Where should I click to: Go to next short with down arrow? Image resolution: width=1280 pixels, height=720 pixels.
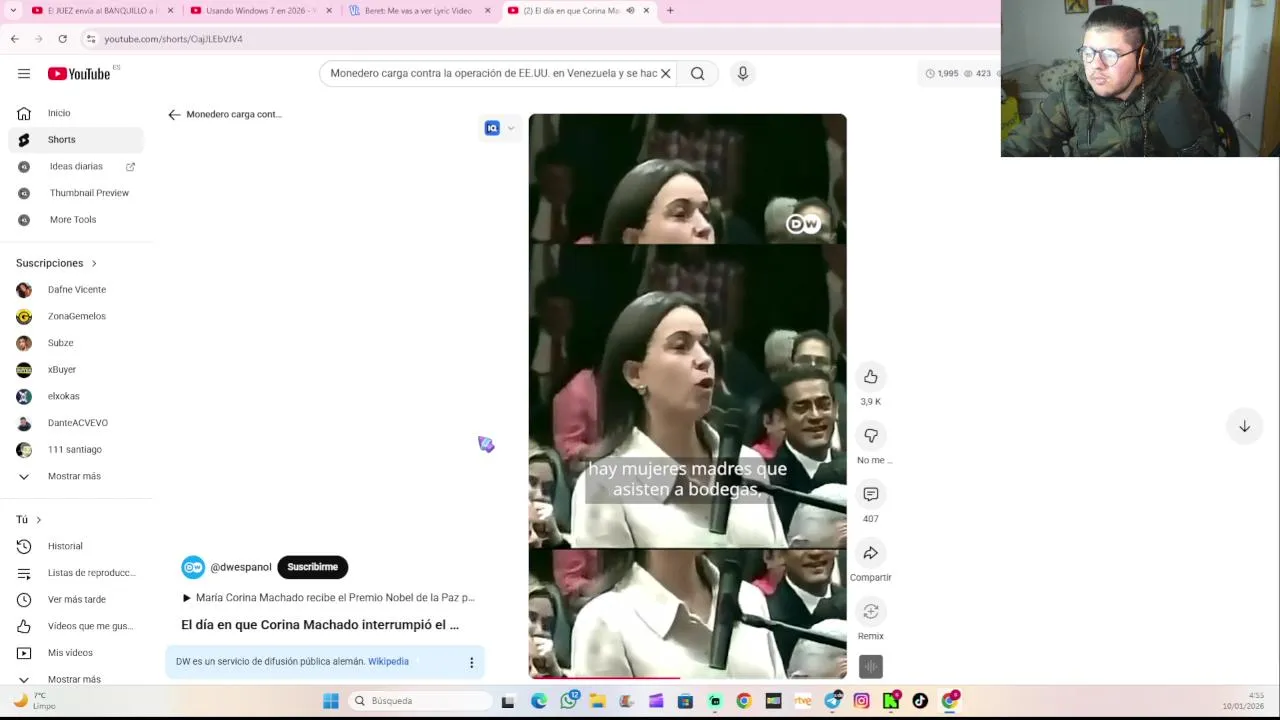pyautogui.click(x=1244, y=426)
